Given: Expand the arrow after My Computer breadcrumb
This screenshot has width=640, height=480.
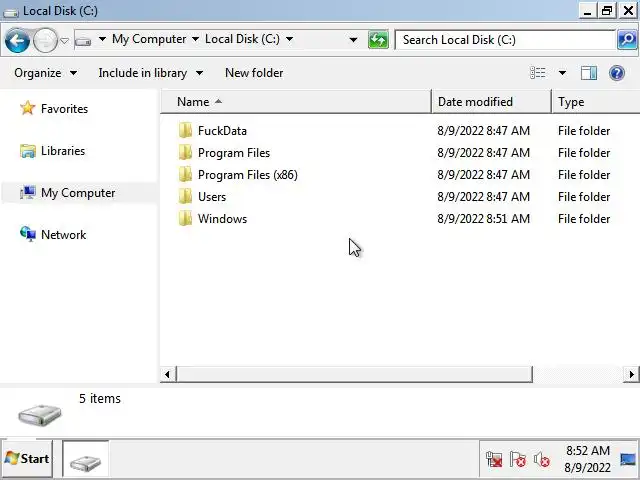Looking at the screenshot, I should point(196,40).
